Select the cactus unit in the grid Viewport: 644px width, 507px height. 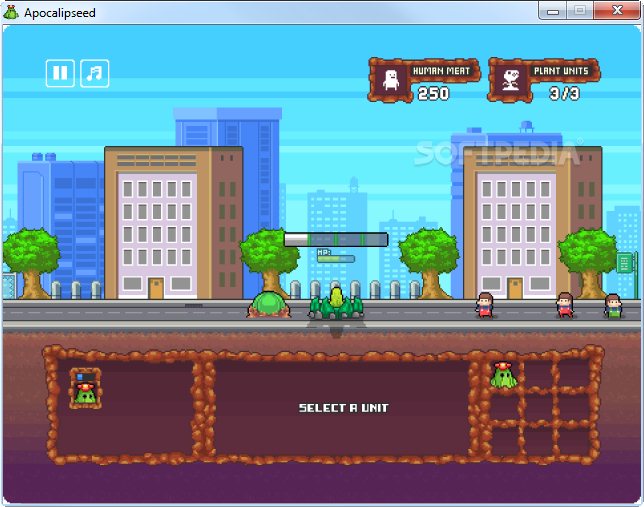point(503,375)
